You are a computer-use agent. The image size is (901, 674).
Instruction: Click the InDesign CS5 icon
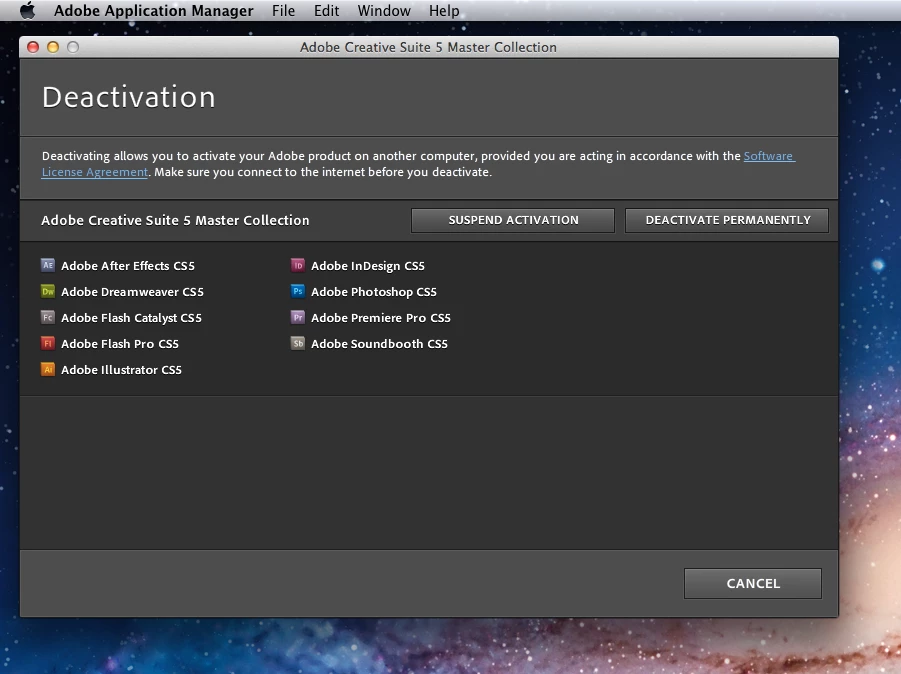coord(298,265)
